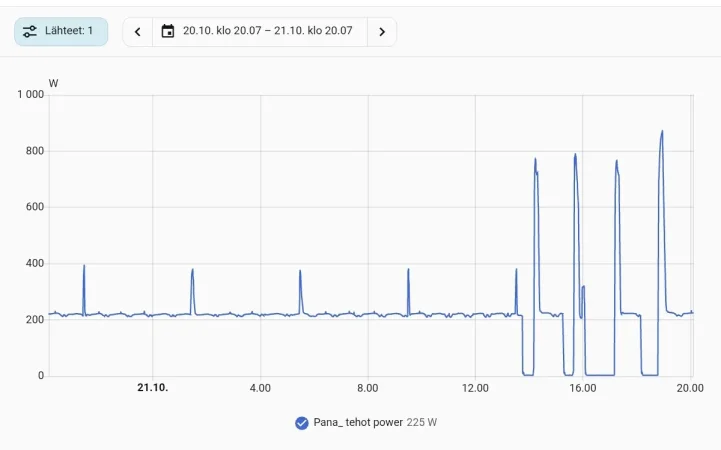721x450 pixels.
Task: Click the 1 000 W axis value
Action: 30,95
